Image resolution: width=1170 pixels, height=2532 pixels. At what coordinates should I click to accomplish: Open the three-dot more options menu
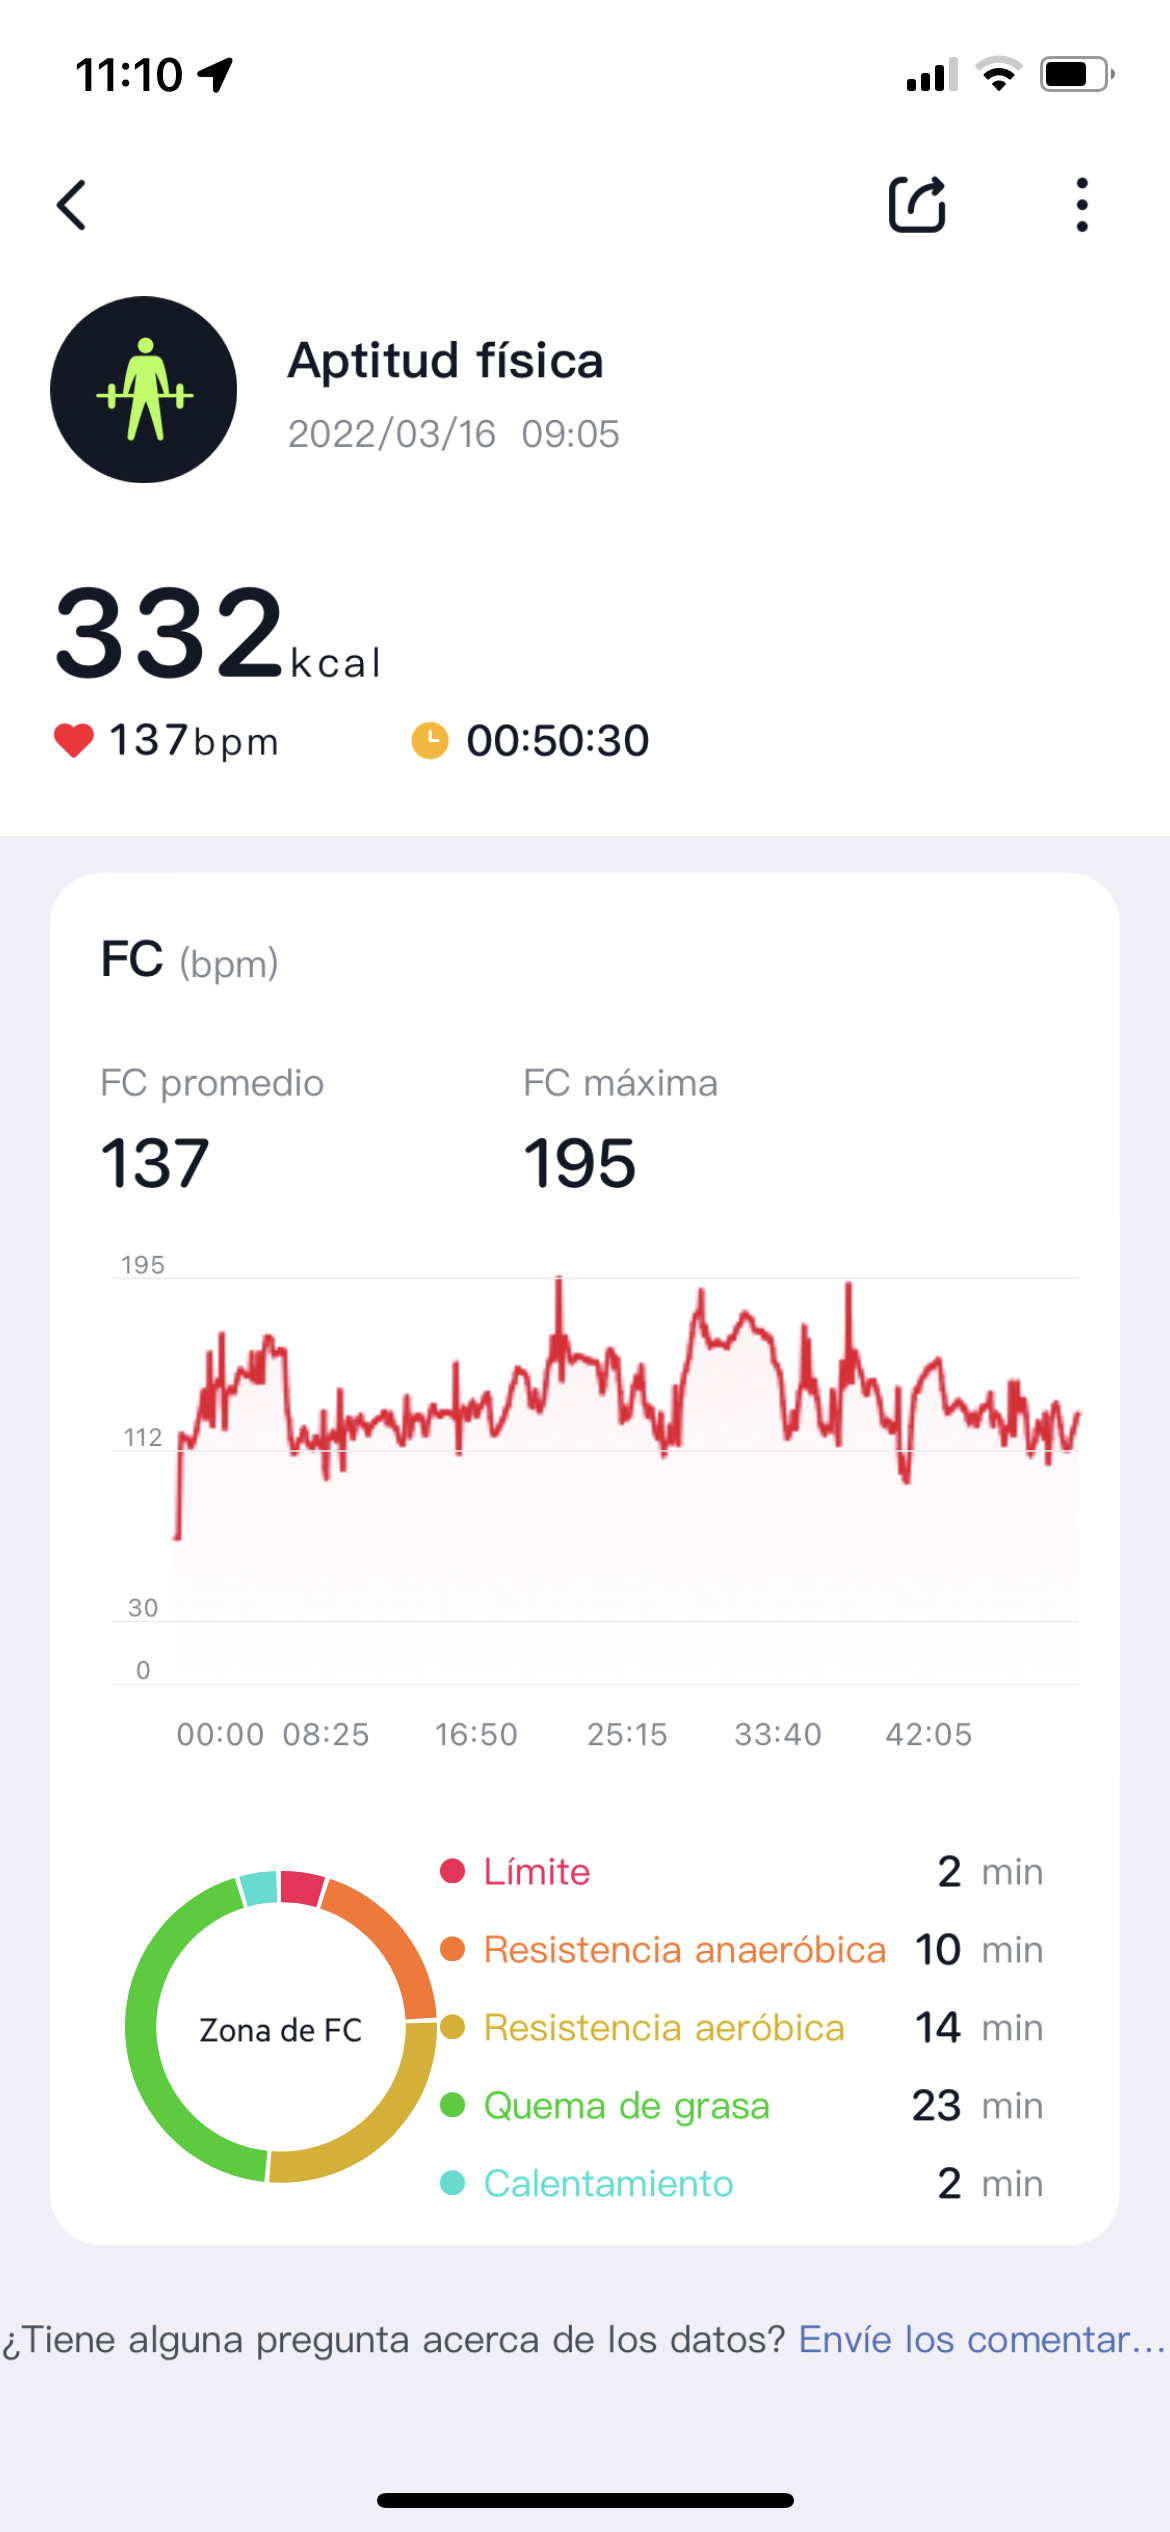(1081, 205)
